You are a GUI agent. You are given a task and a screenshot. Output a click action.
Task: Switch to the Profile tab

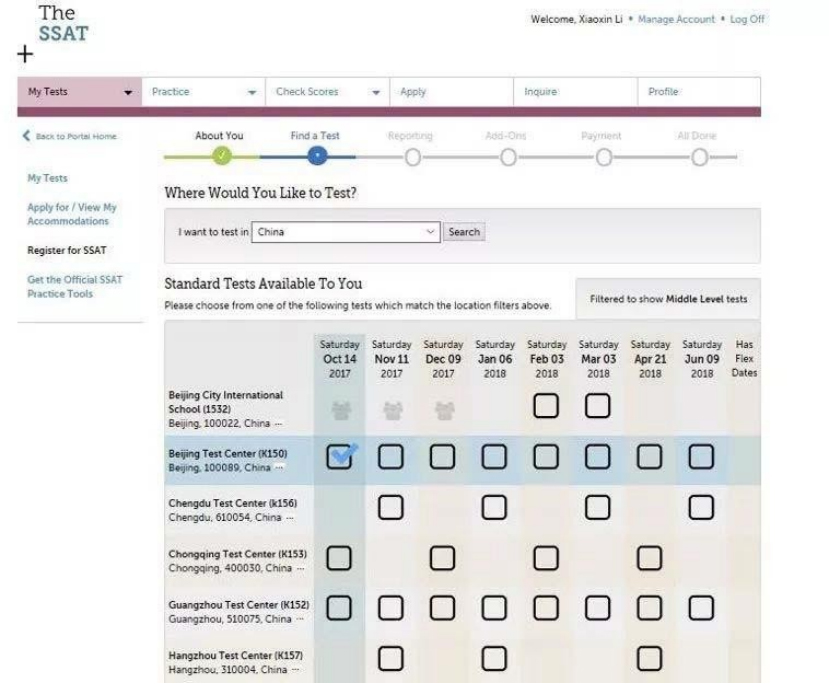click(663, 92)
